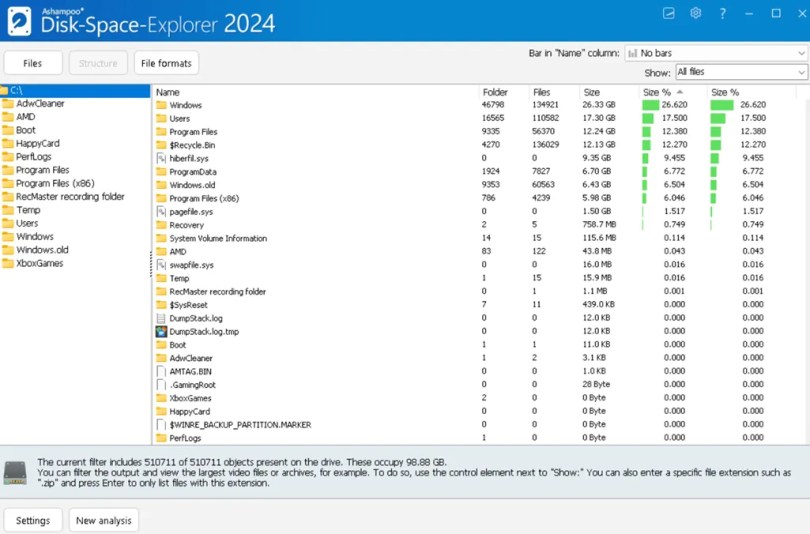810x534 pixels.
Task: Select RecMaster recording folder in the tree
Action: tap(70, 196)
